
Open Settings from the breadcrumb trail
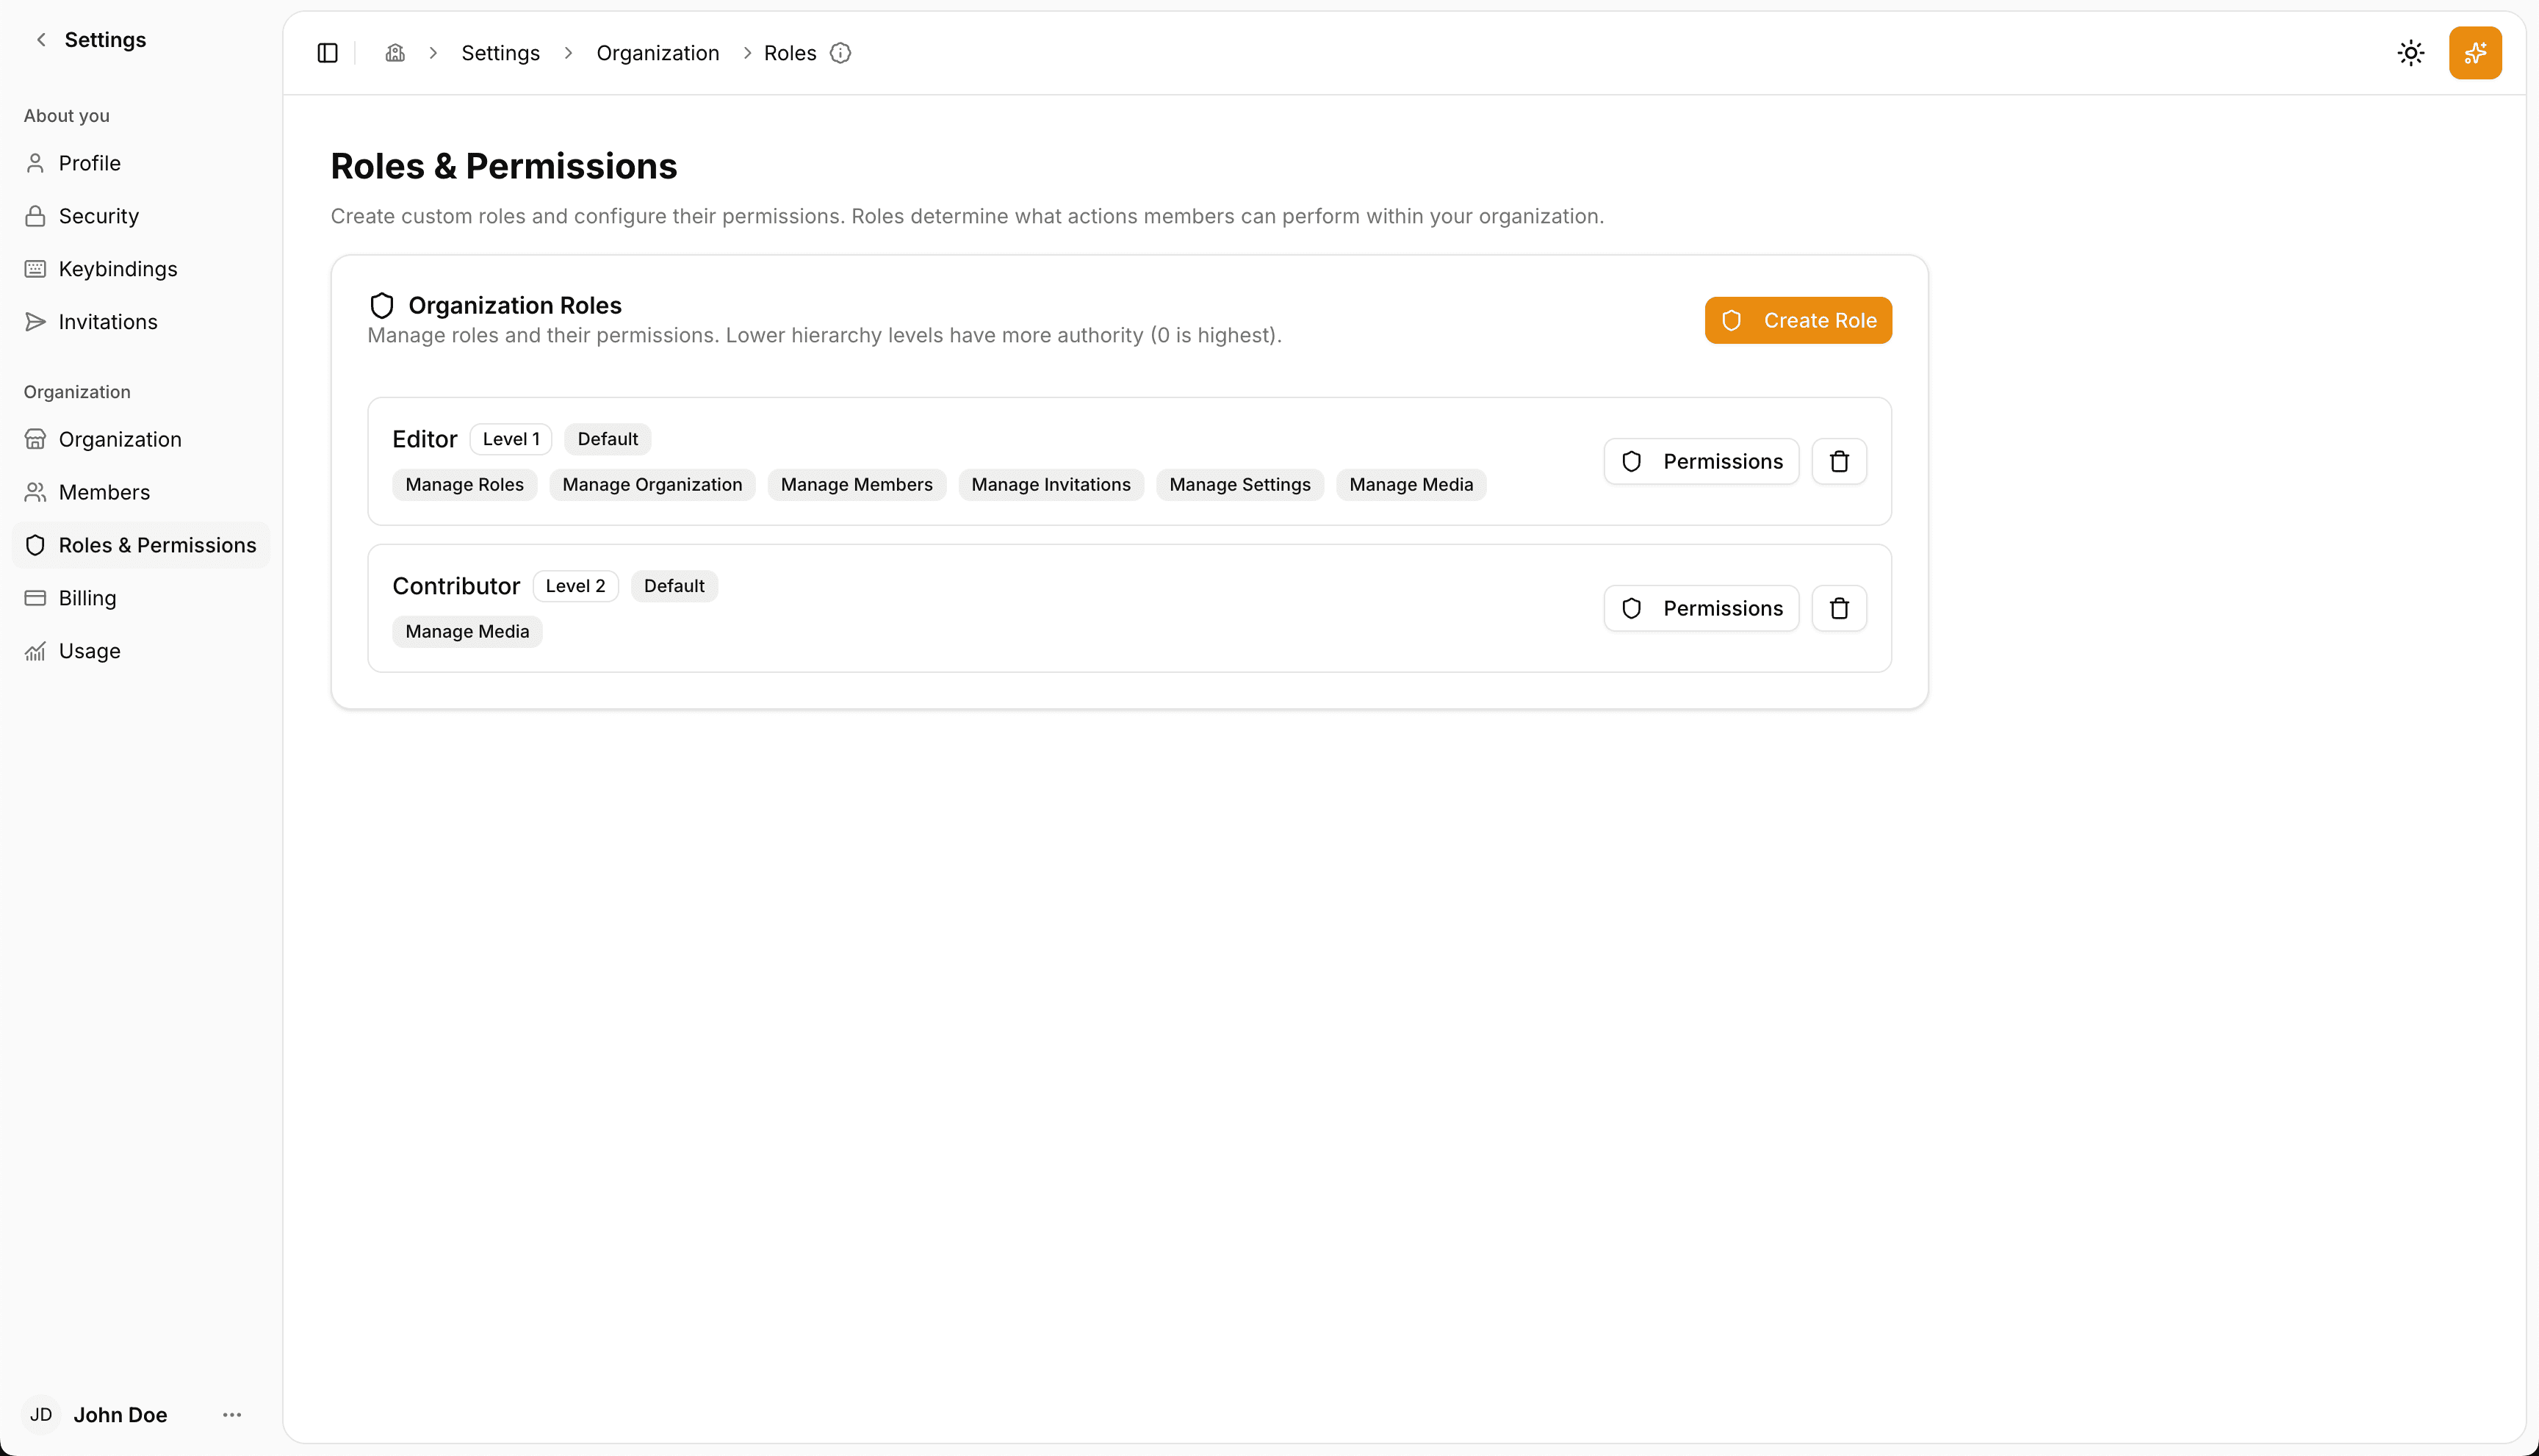[x=500, y=52]
